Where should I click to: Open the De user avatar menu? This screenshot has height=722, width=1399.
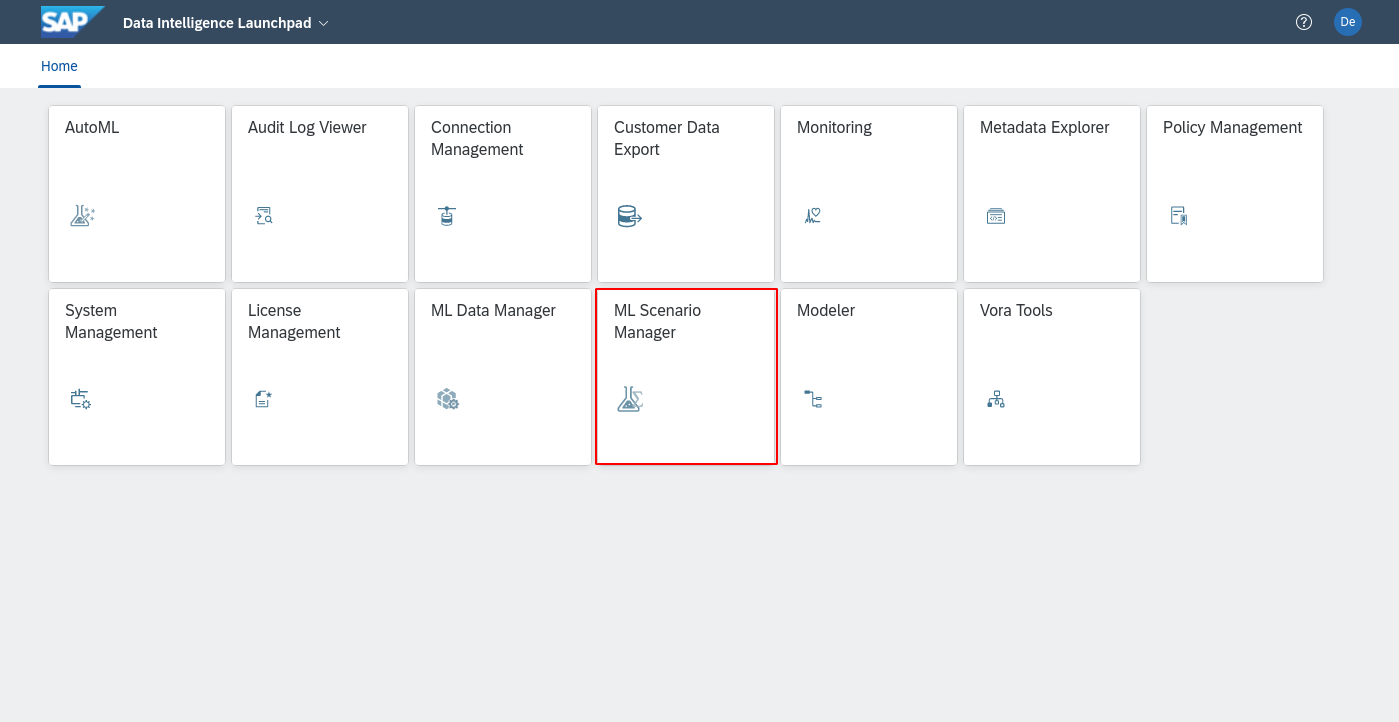point(1347,22)
